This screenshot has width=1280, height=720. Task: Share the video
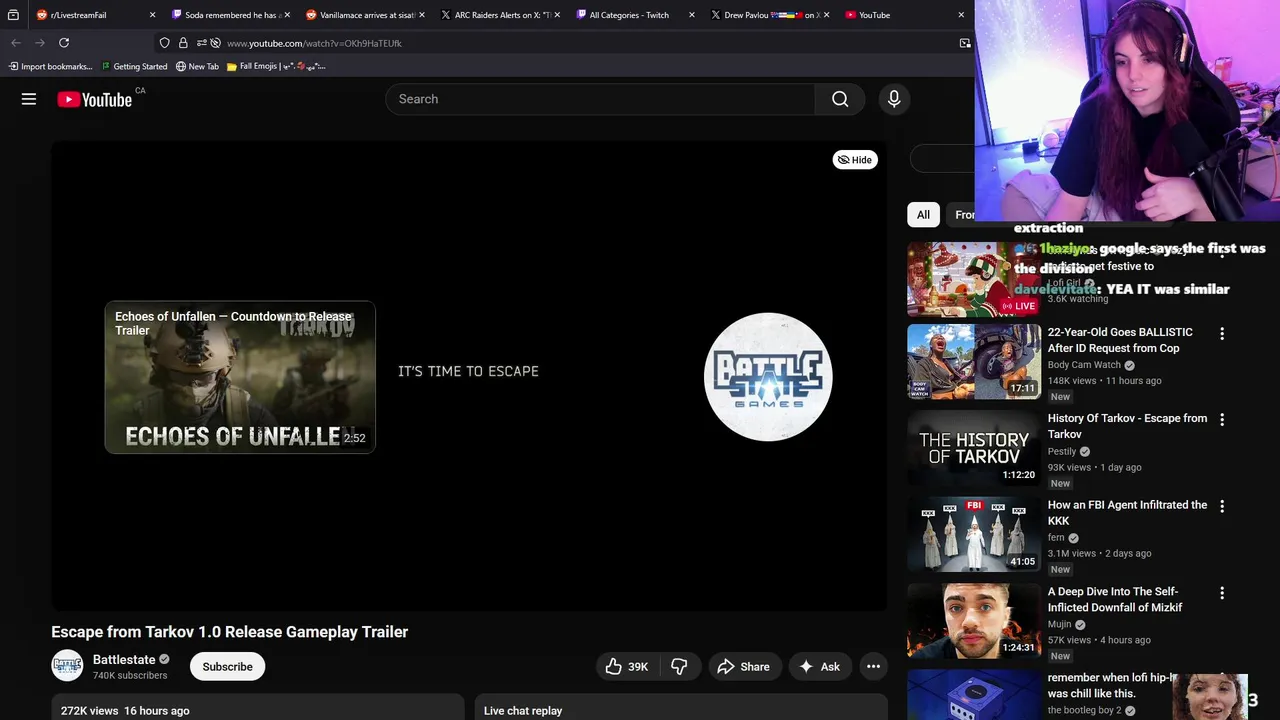744,667
